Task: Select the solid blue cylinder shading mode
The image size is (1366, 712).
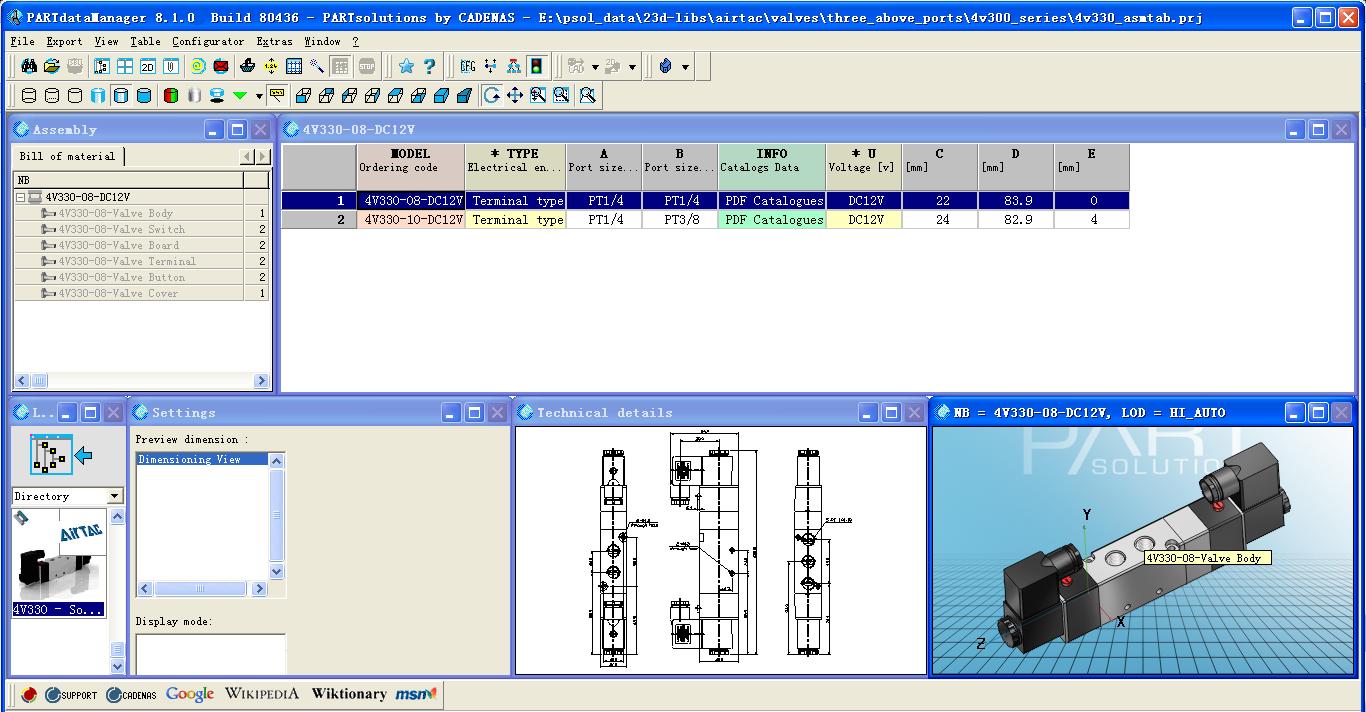Action: pos(143,95)
